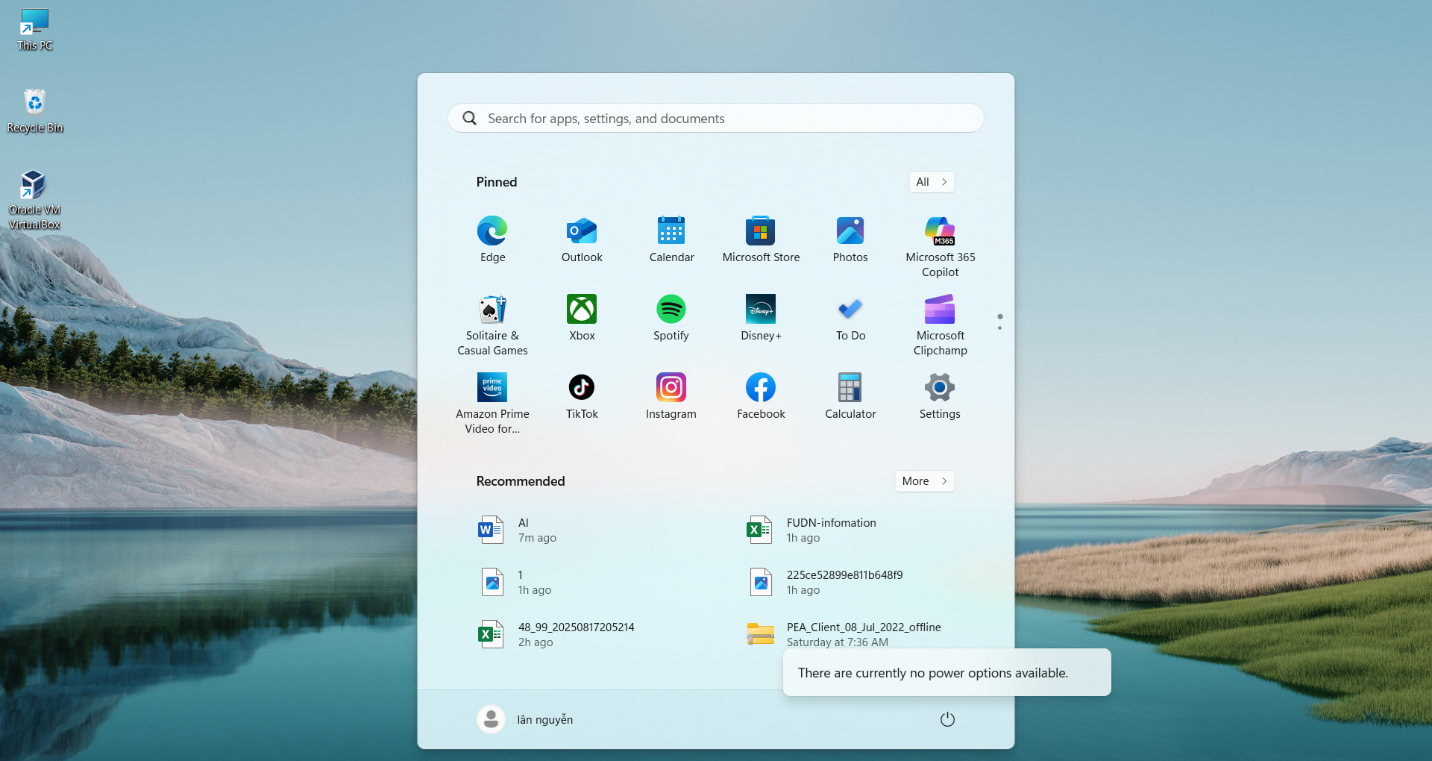Select the Recycle Bin desktop icon

pyautogui.click(x=35, y=110)
